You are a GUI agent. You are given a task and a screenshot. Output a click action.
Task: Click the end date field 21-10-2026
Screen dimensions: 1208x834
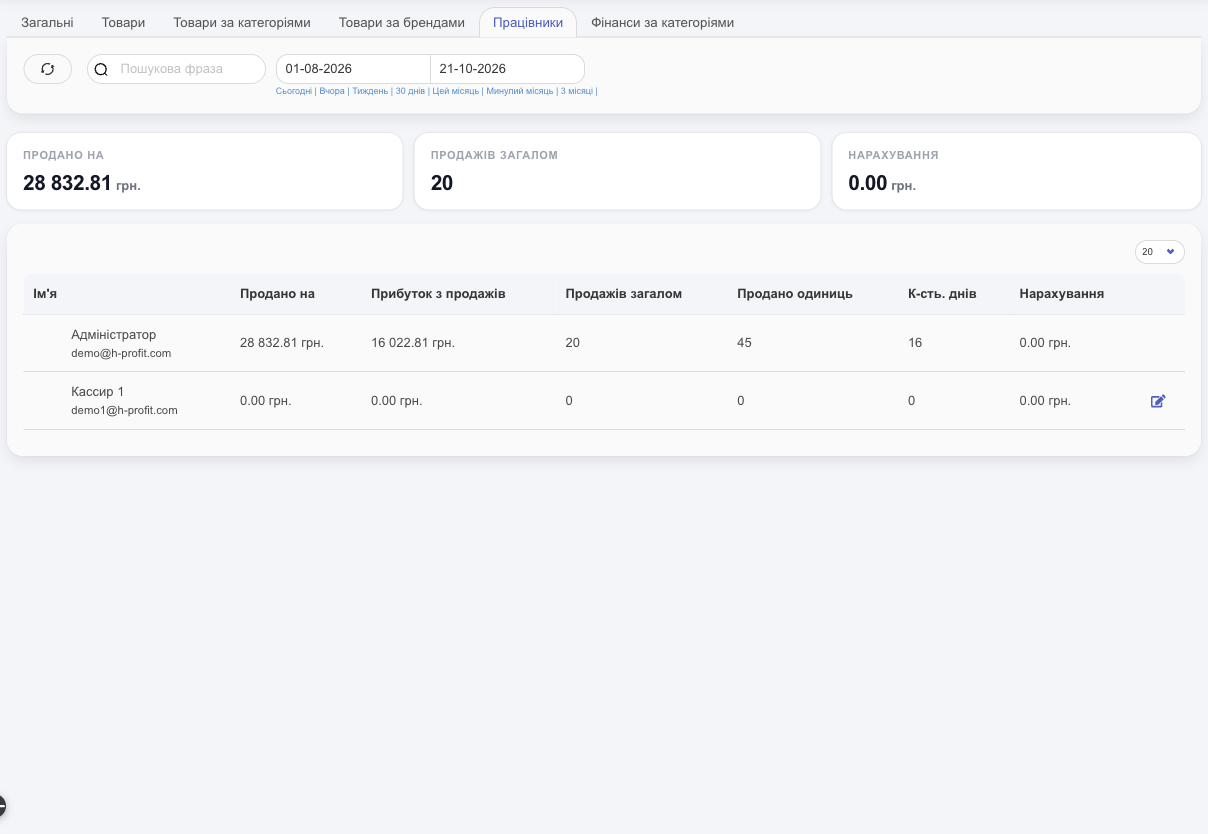point(507,69)
